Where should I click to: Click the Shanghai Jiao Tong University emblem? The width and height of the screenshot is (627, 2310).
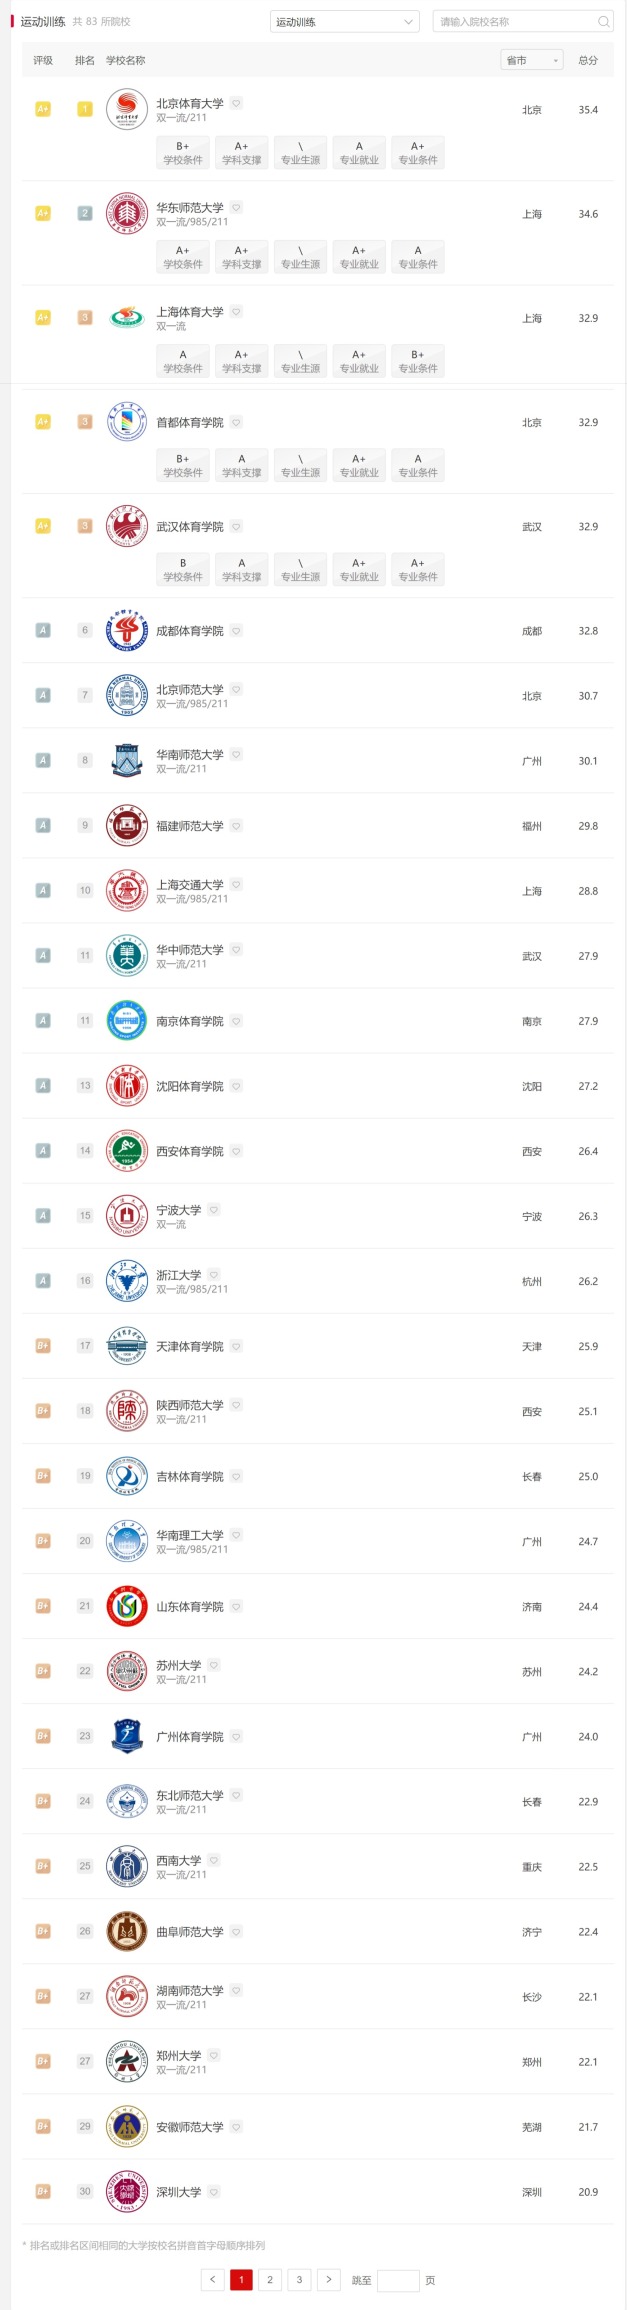127,890
